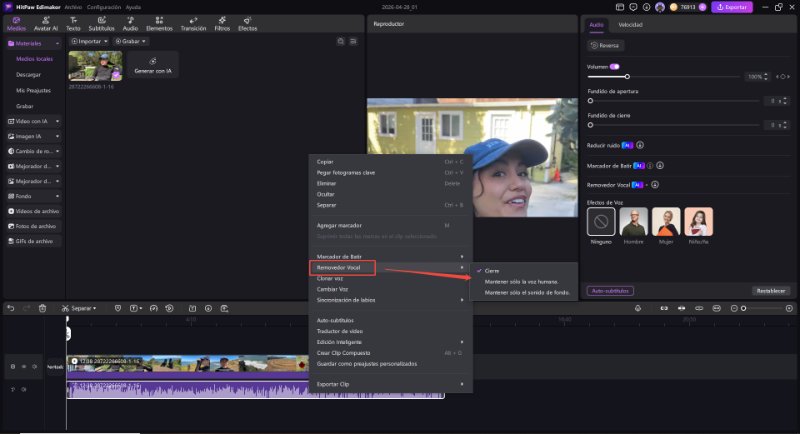Toggle the Volumen switch
800x434 pixels.
coord(614,67)
